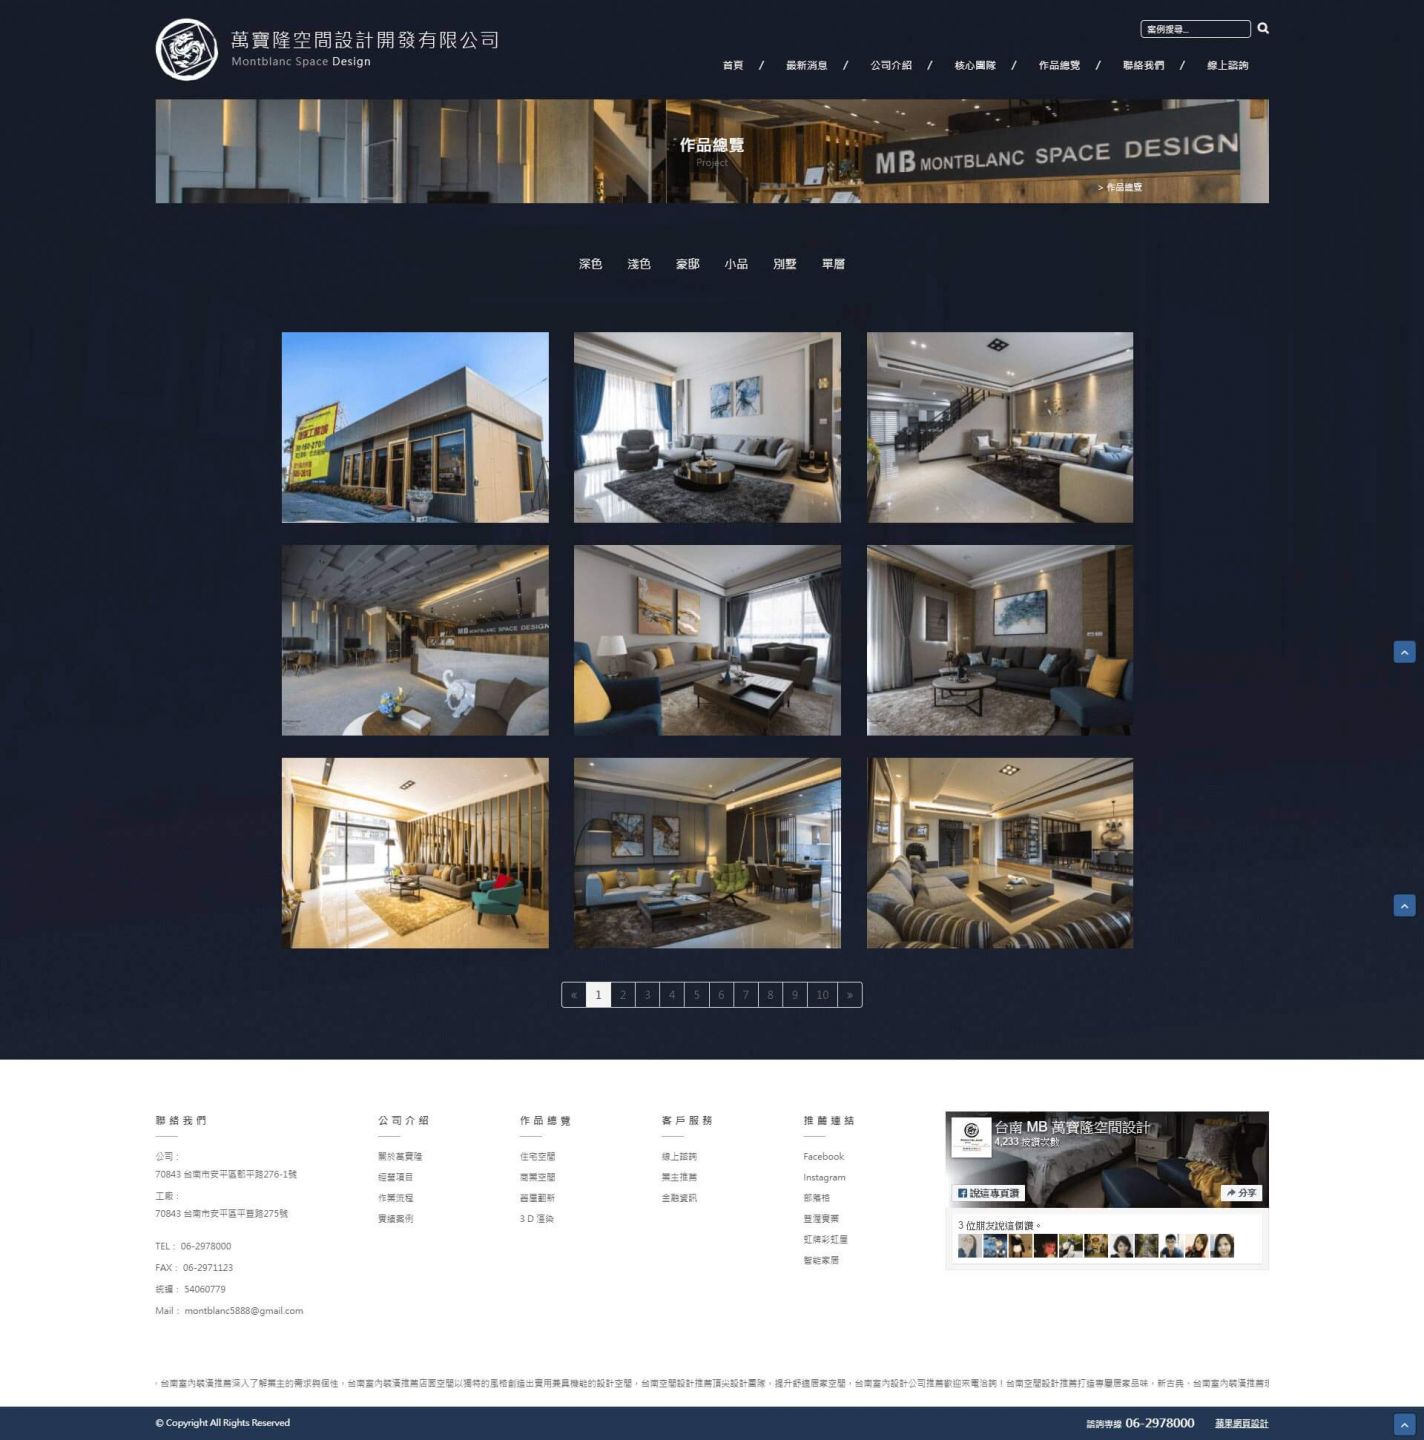Filter projects by 別墅 category
1424x1440 pixels.
(784, 265)
